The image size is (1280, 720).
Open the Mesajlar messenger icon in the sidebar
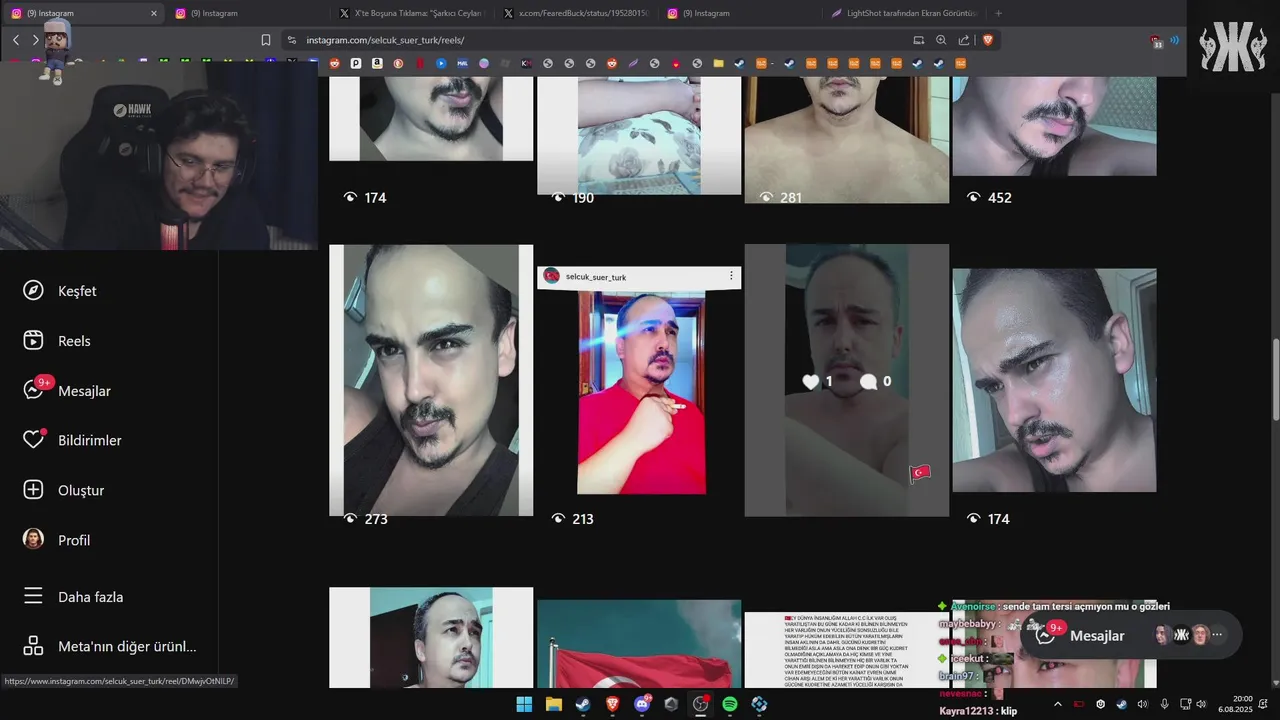(33, 390)
